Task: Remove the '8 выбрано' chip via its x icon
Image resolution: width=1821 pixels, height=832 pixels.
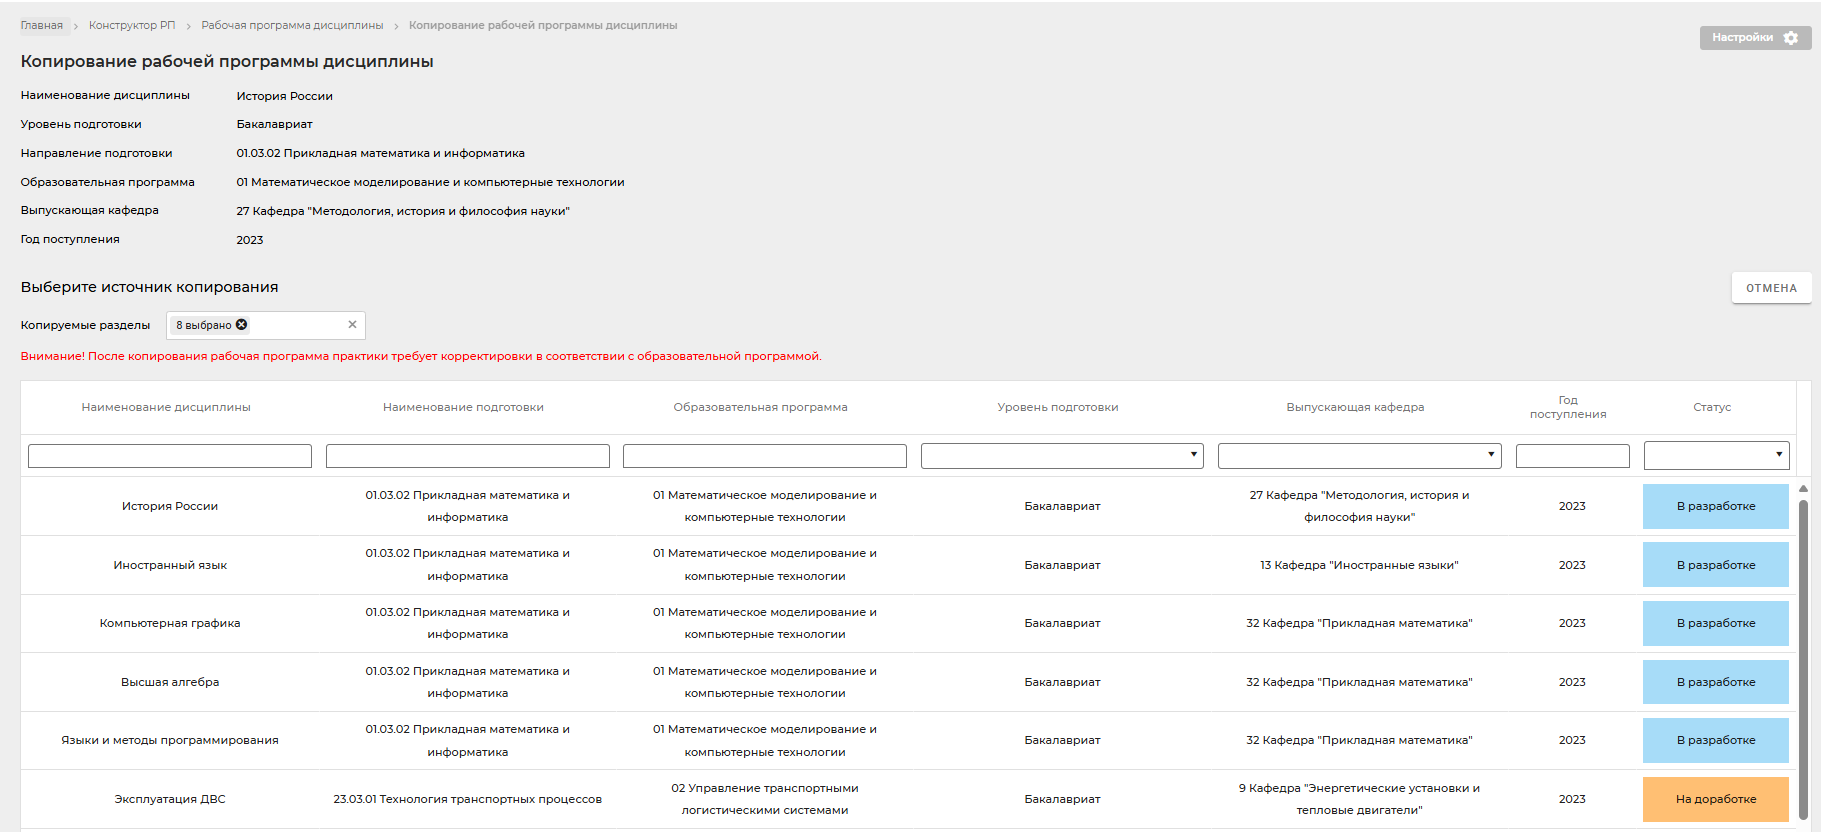Action: pos(242,325)
